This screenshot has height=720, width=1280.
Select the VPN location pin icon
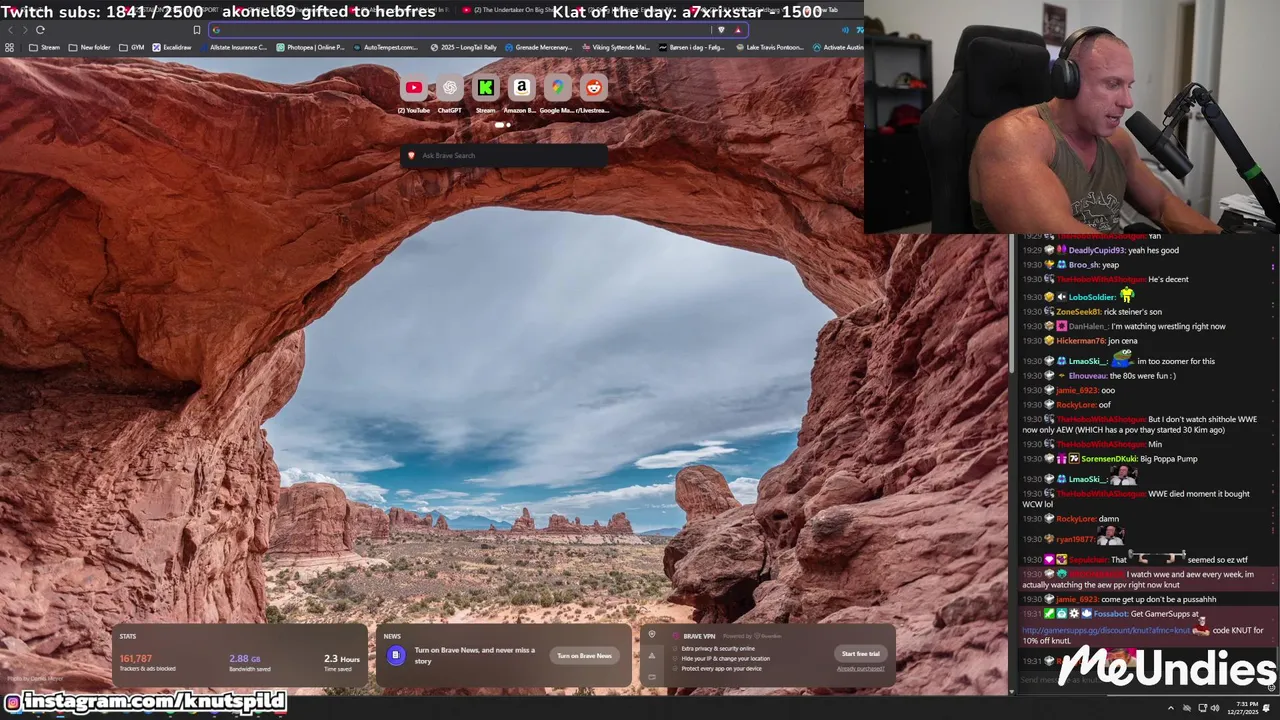coord(652,635)
